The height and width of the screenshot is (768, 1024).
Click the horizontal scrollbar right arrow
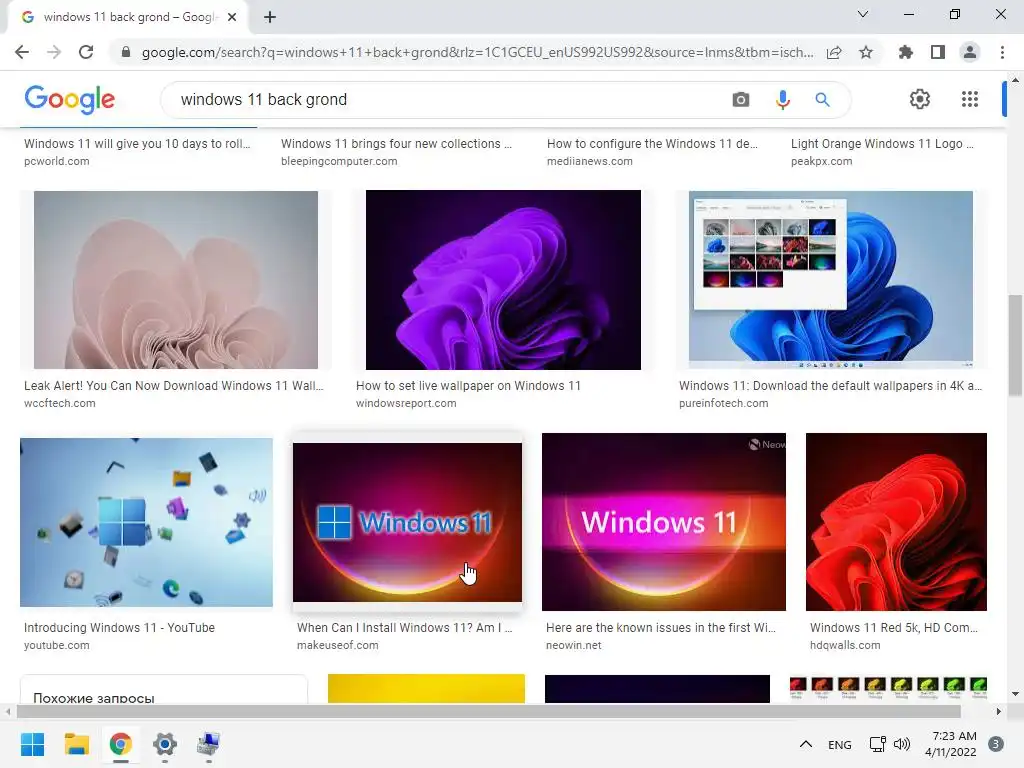(x=999, y=711)
